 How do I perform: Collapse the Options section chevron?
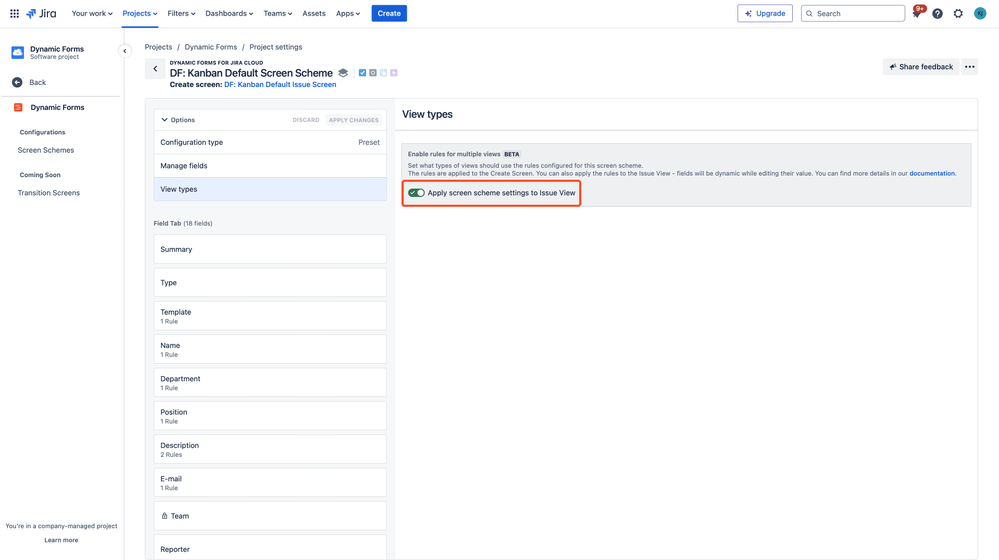[164, 120]
